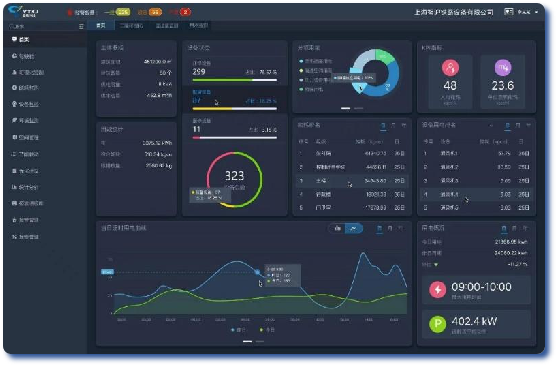The image size is (557, 365).
Task: Switch trend chart to bar chart view
Action: coord(337,228)
